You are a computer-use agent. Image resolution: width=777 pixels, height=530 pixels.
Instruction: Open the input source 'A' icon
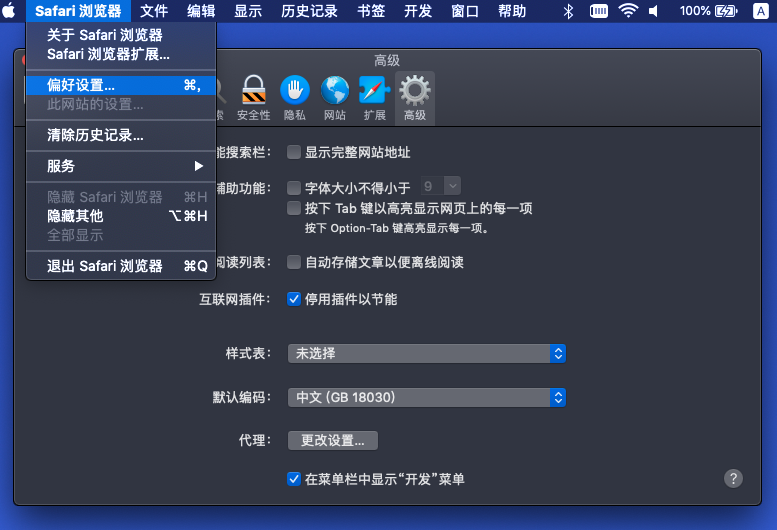pos(760,11)
